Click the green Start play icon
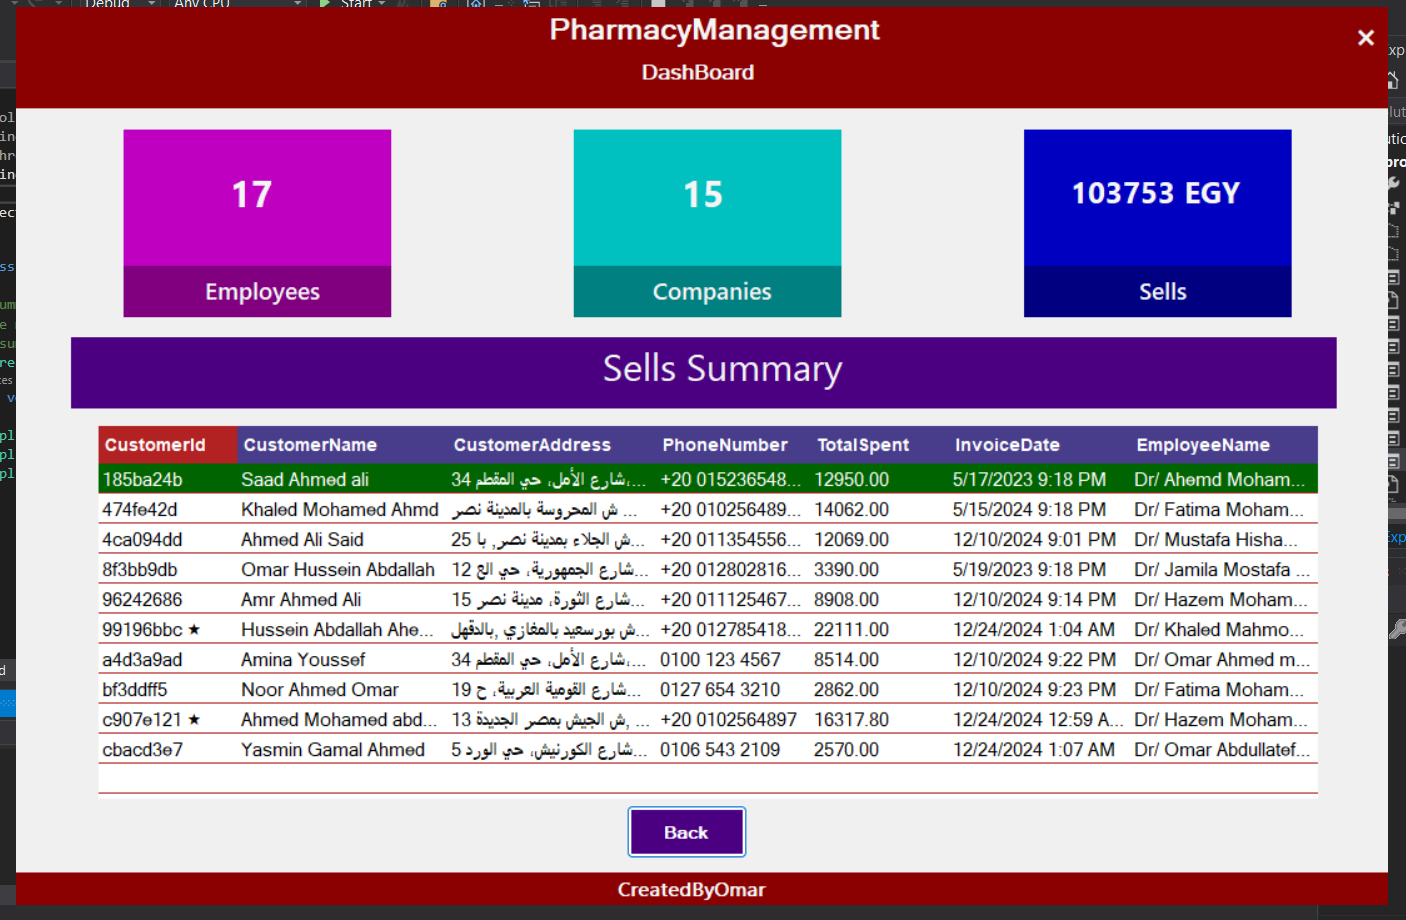 pyautogui.click(x=325, y=4)
